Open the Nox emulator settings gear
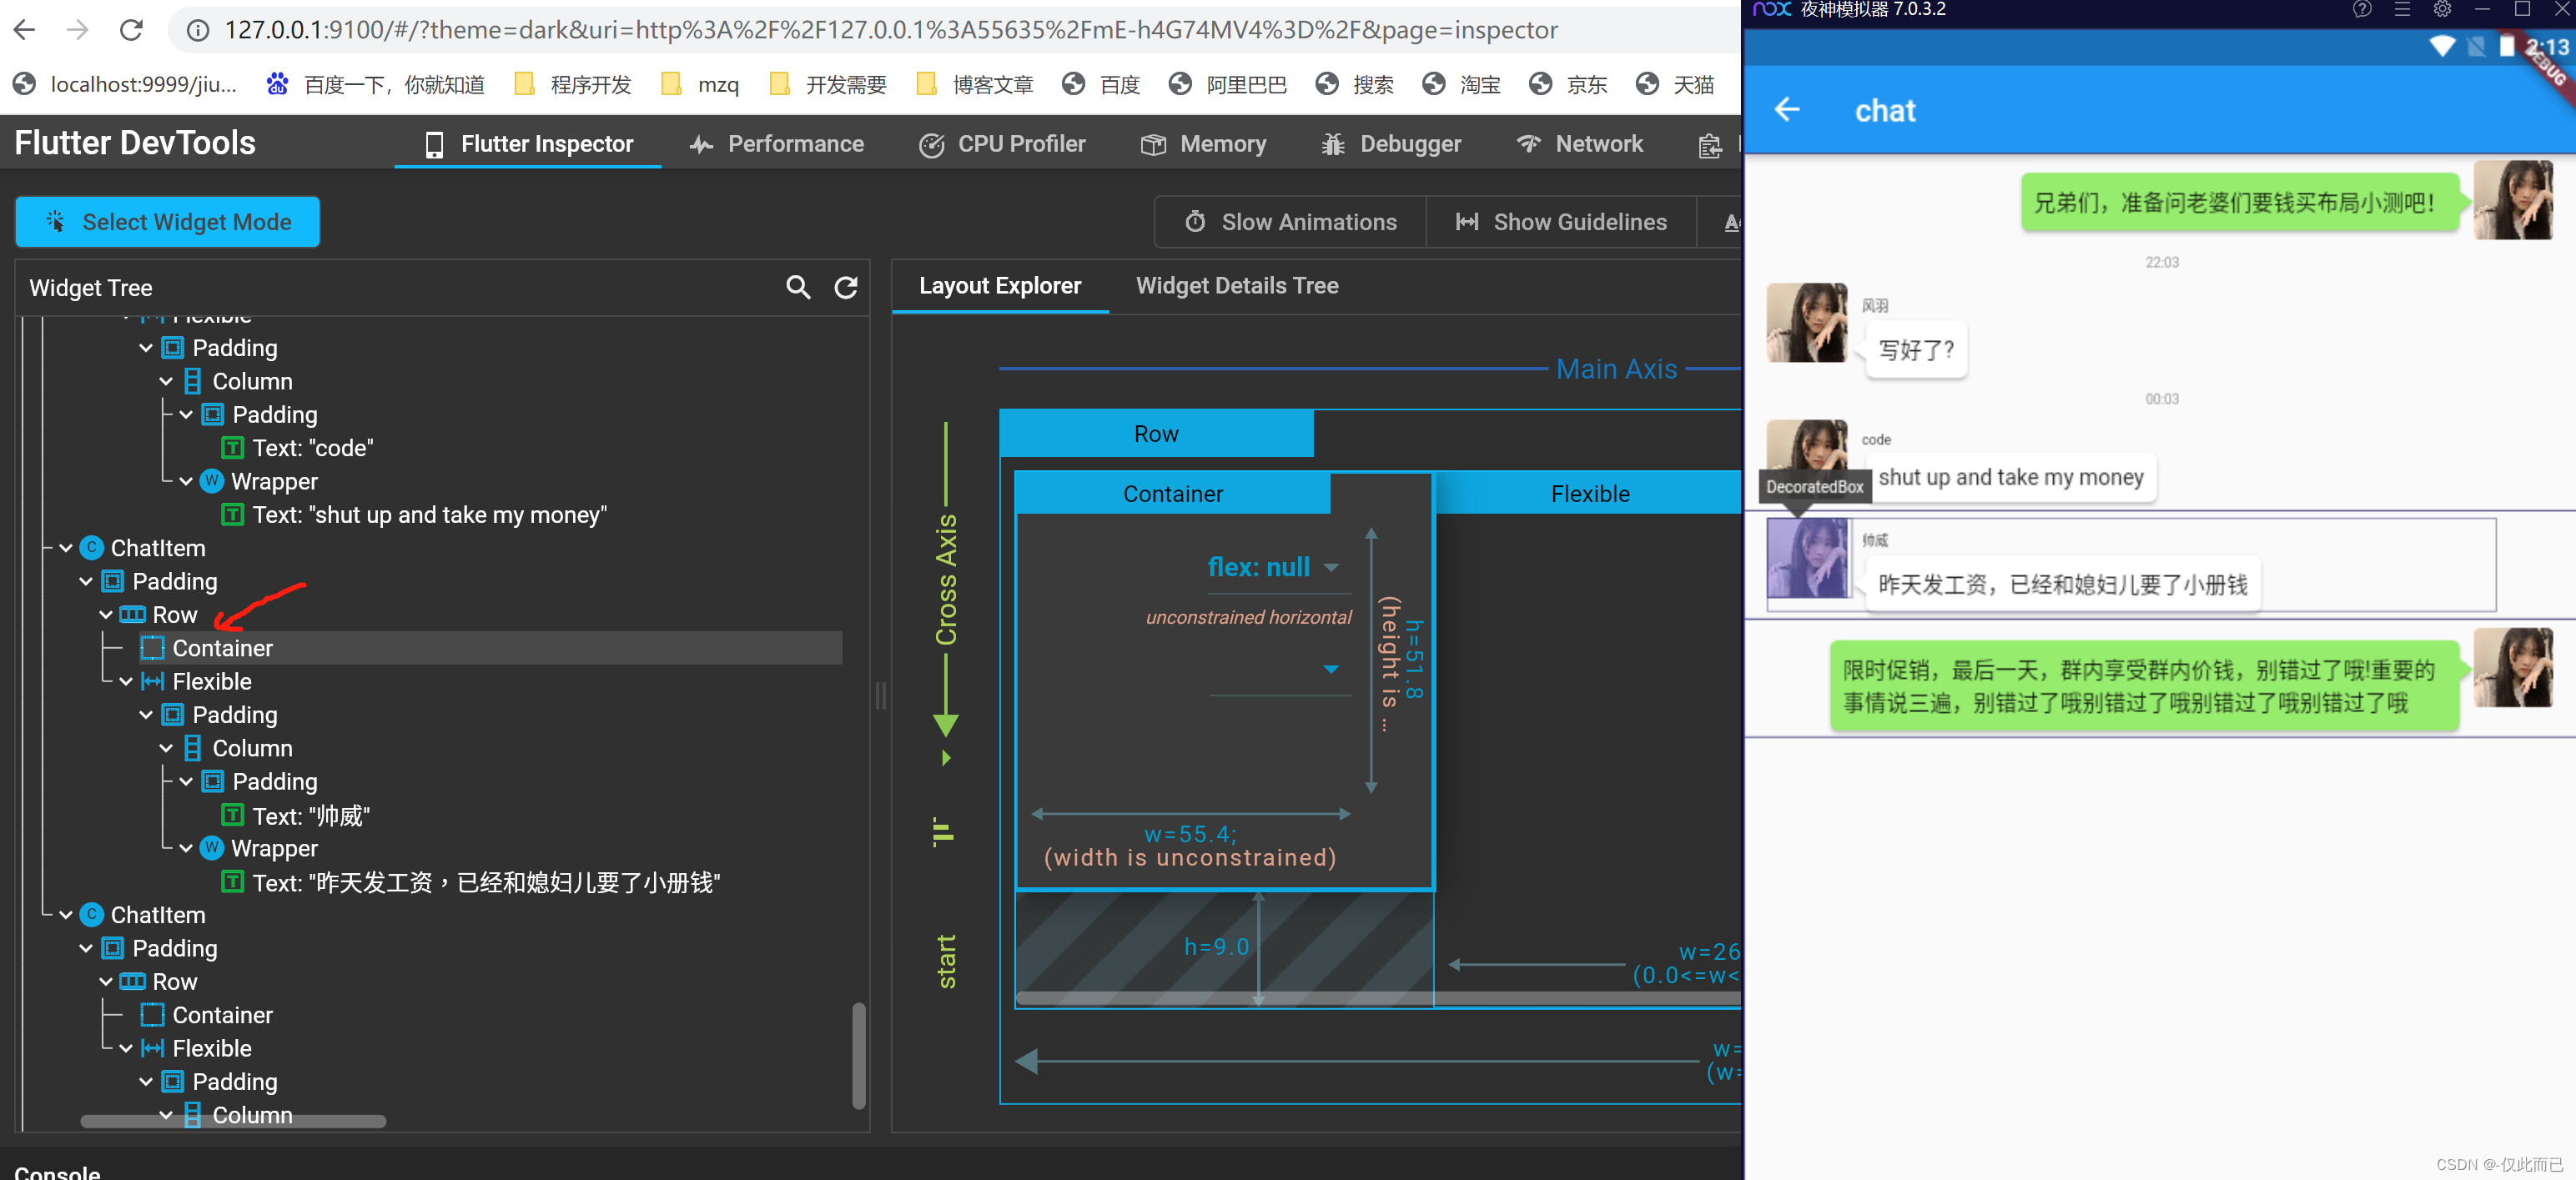 [x=2442, y=10]
